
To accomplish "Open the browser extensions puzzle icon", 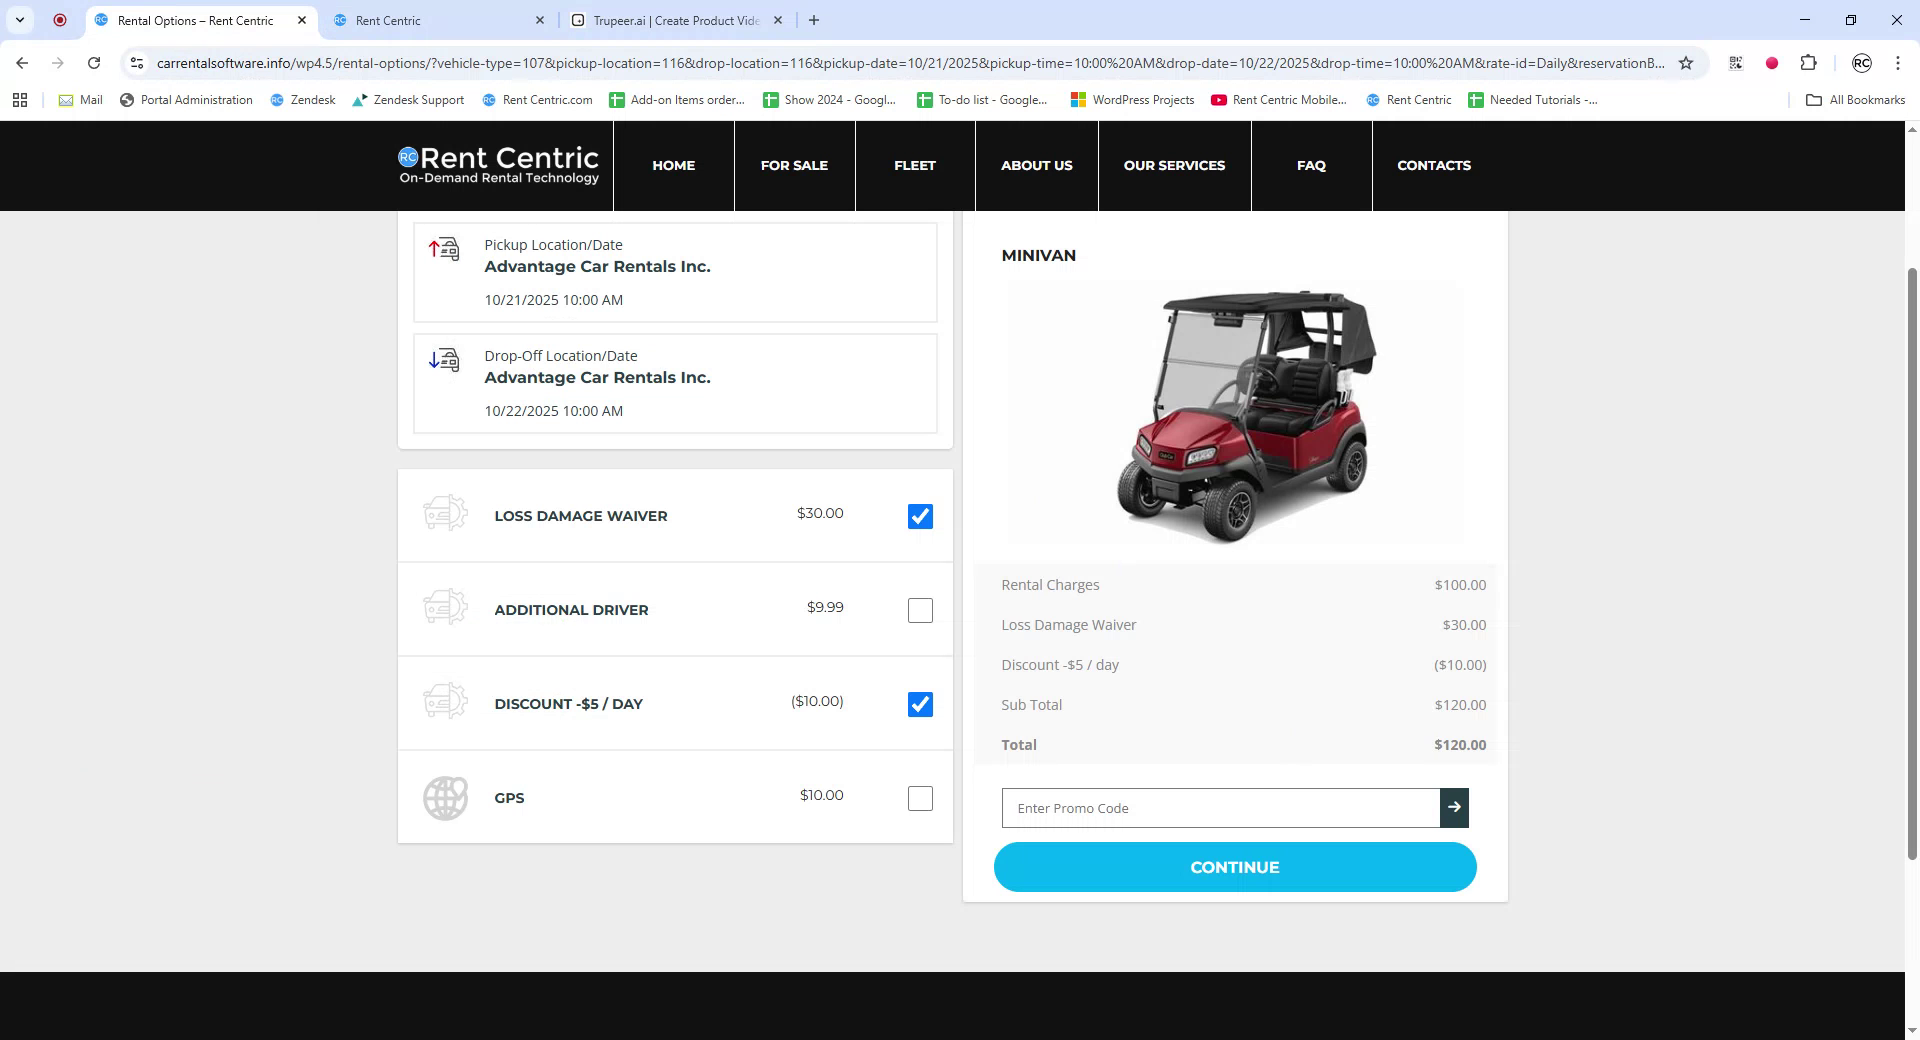I will click(x=1809, y=63).
